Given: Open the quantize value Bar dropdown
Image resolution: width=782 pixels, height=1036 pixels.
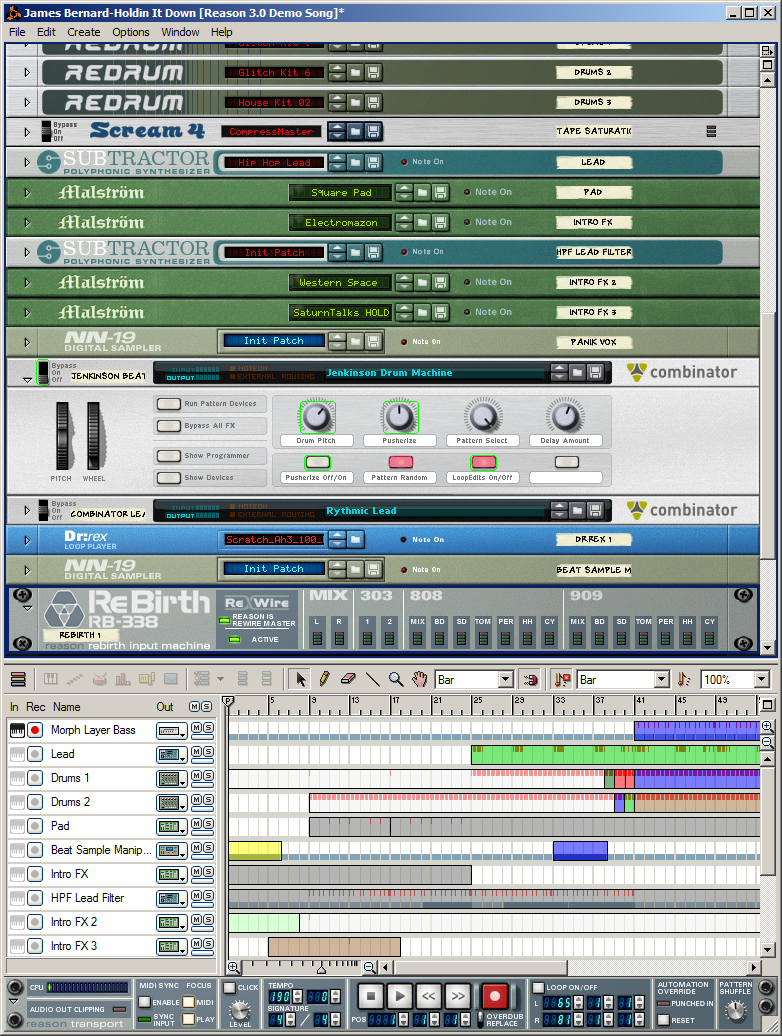Looking at the screenshot, I should [x=662, y=679].
